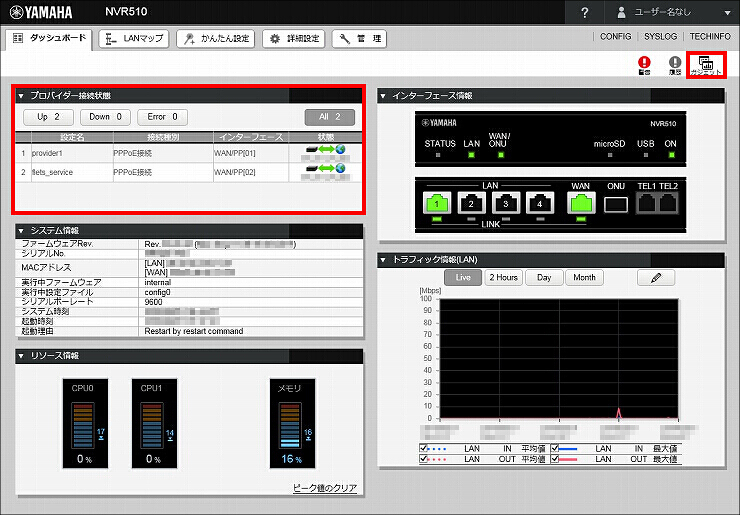Select the Live traffic view

click(462, 278)
